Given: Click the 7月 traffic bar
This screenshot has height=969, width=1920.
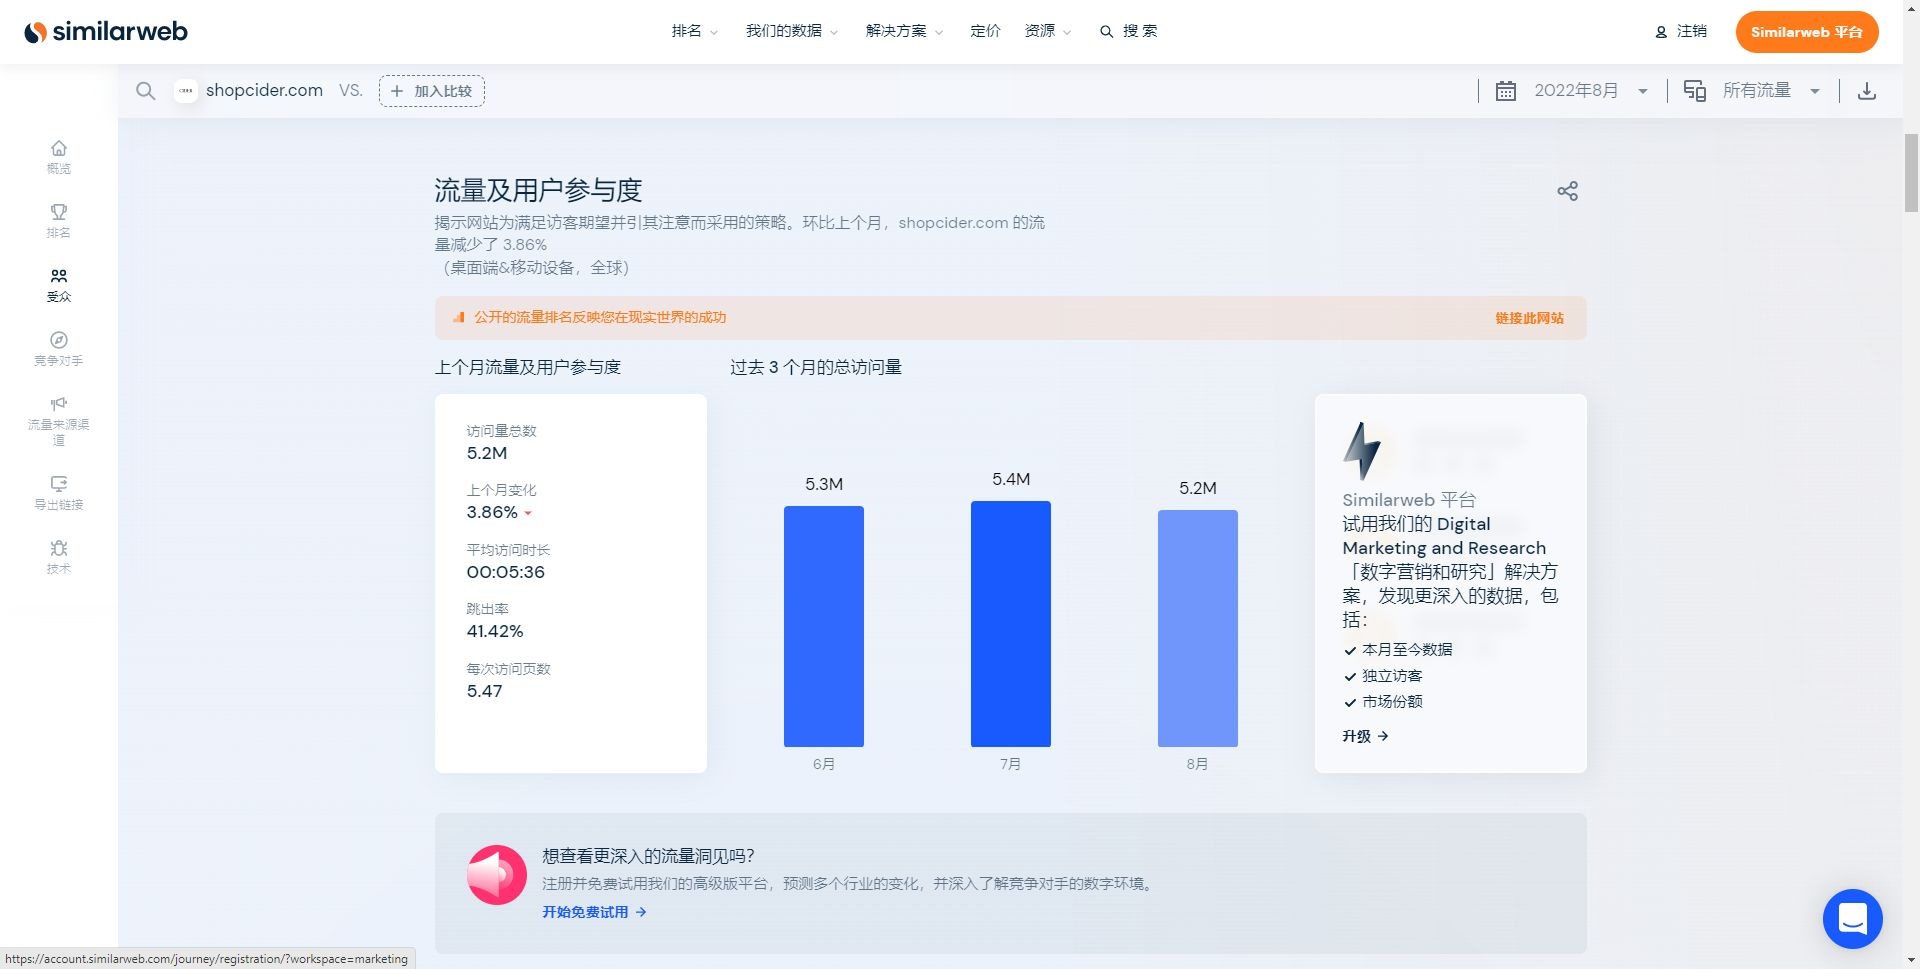Looking at the screenshot, I should point(1010,624).
